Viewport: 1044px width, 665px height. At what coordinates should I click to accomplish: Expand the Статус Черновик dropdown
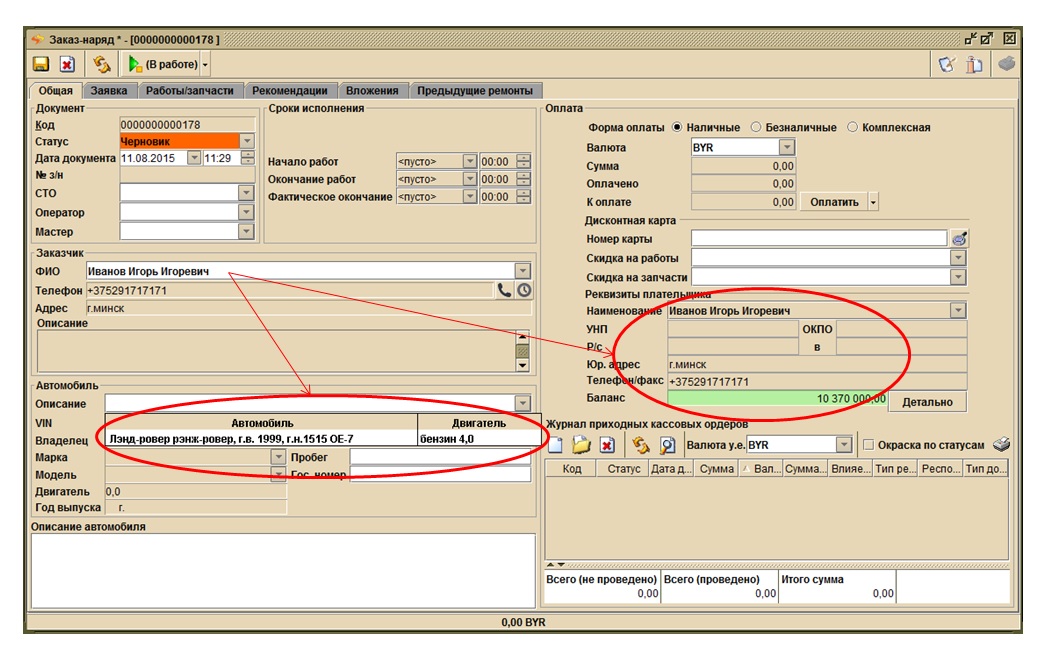click(x=246, y=141)
